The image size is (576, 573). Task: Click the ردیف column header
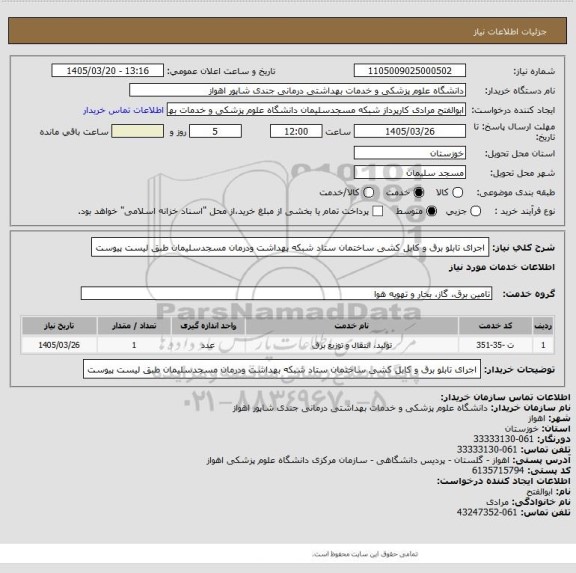543,326
